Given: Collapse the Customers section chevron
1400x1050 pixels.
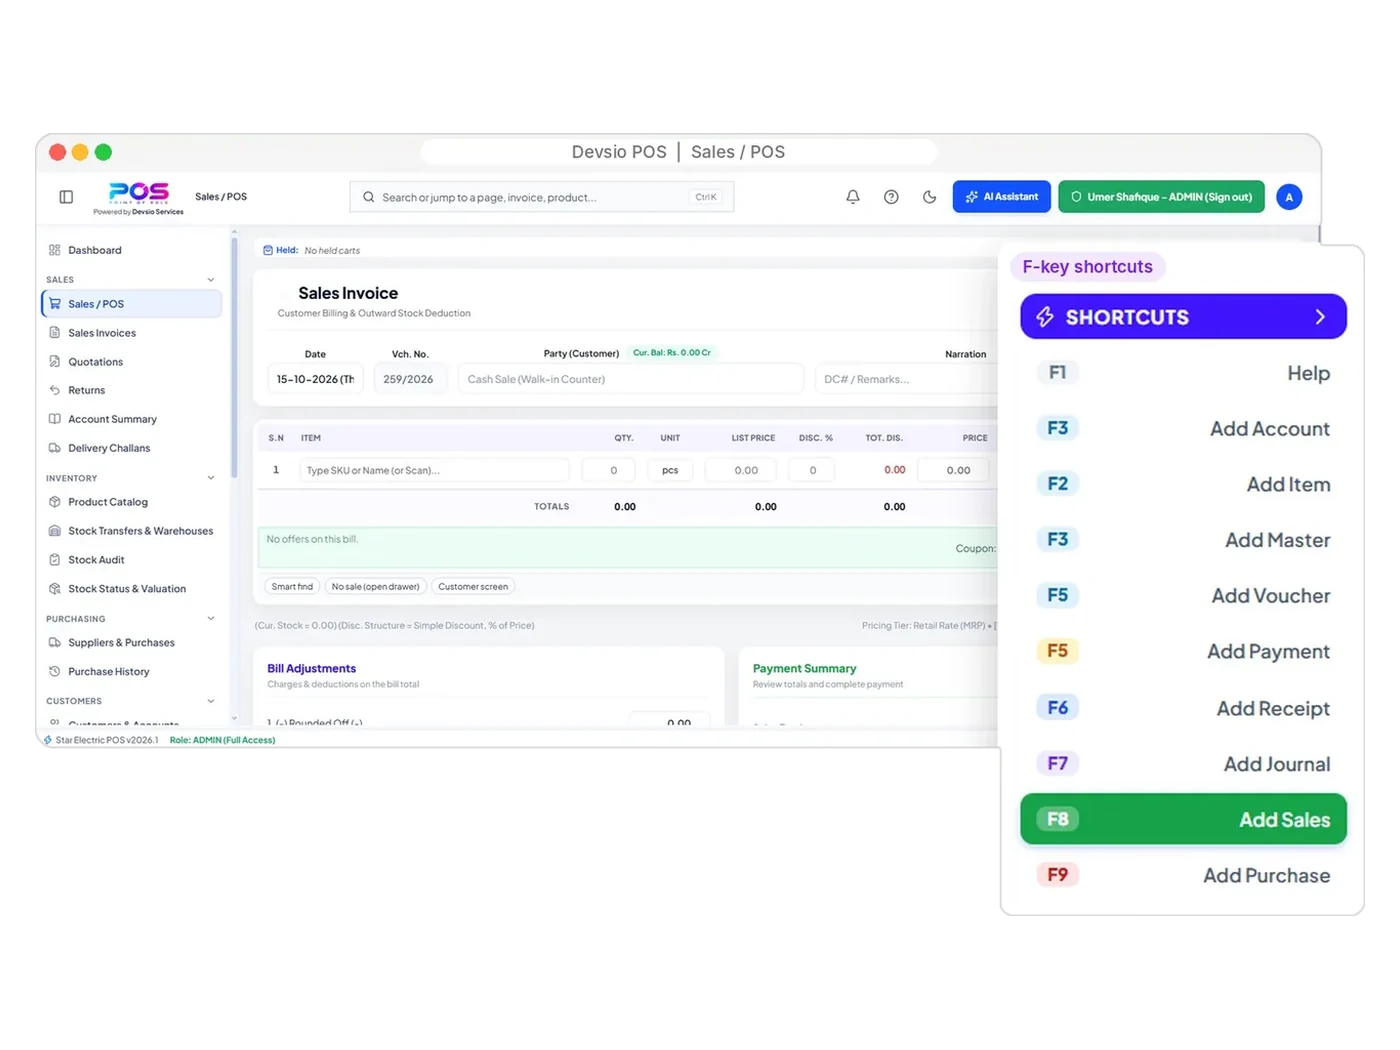Looking at the screenshot, I should [211, 701].
